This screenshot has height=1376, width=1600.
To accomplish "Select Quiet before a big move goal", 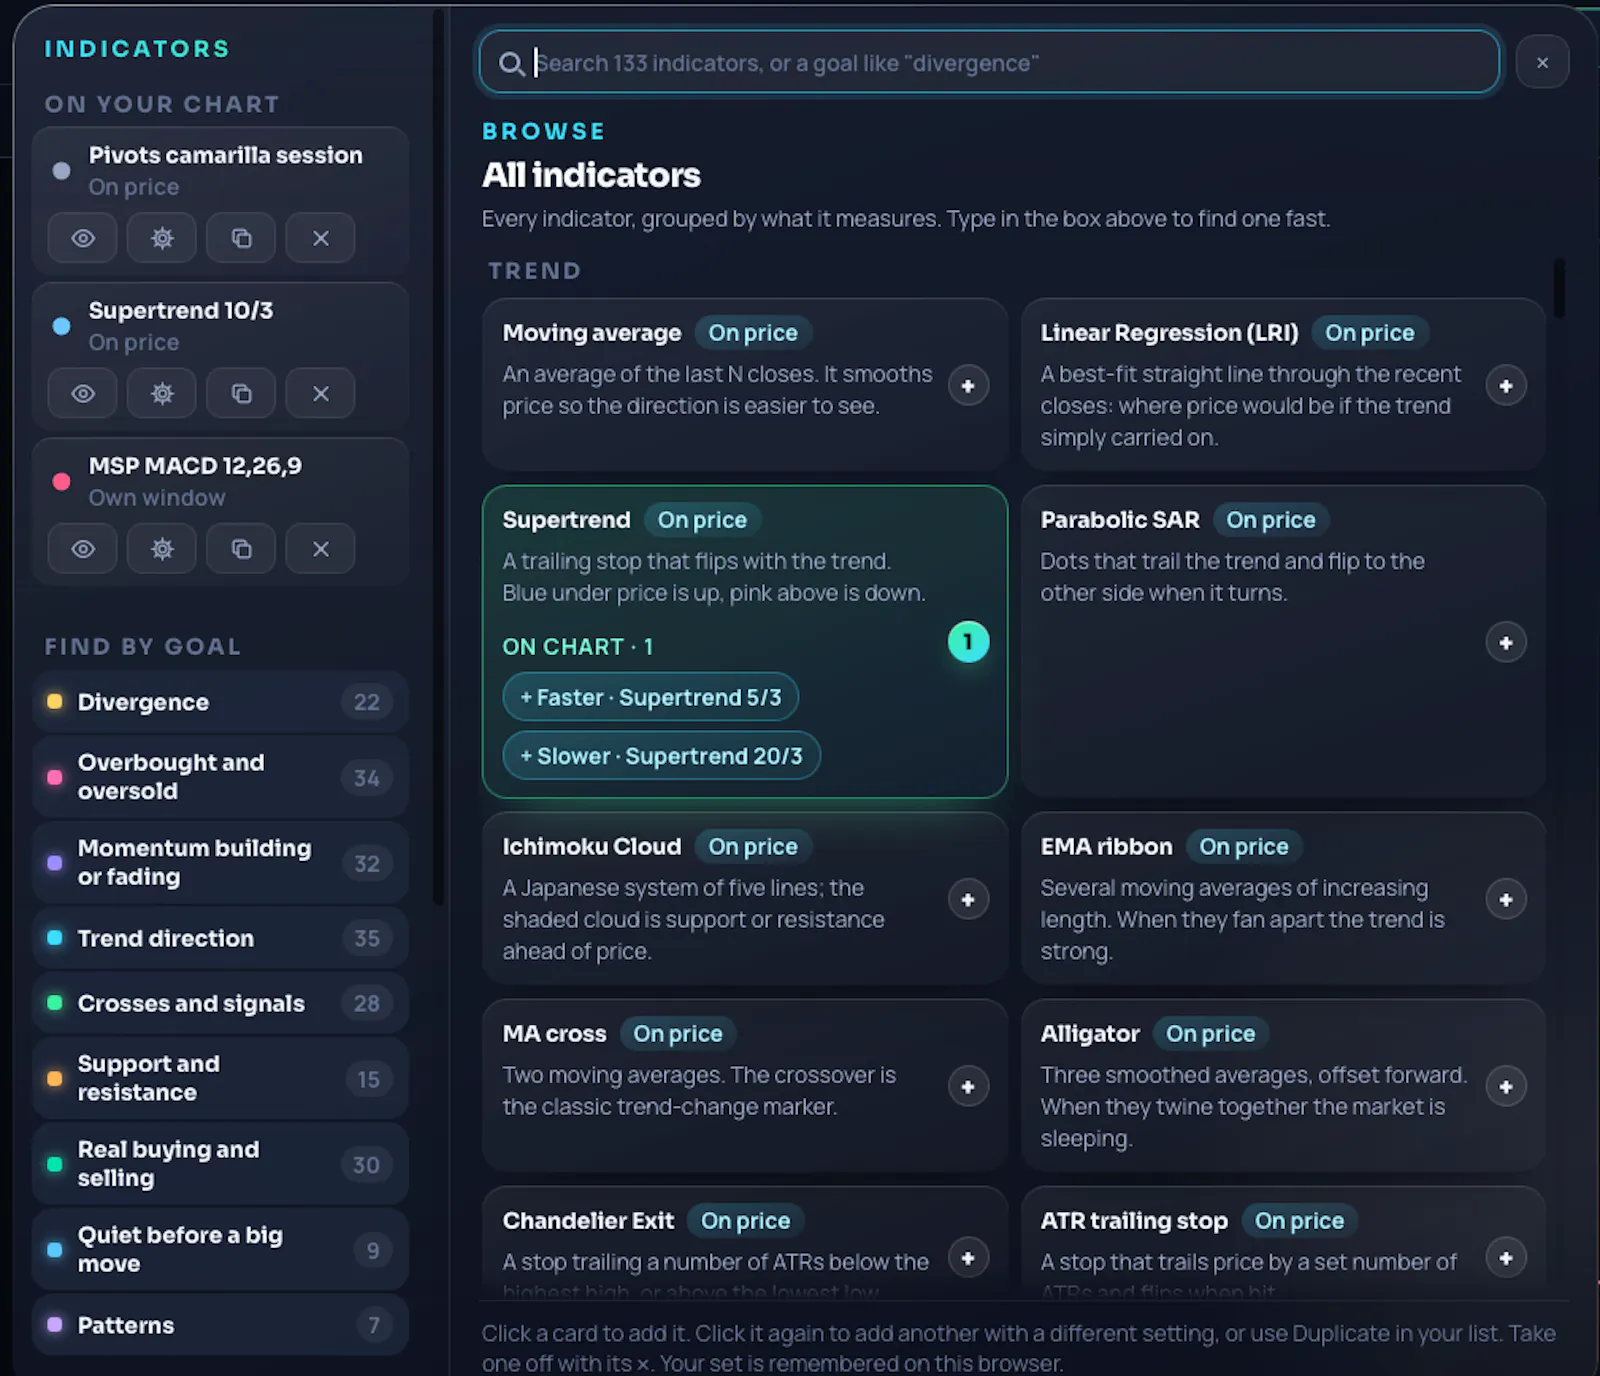I will pos(220,1249).
